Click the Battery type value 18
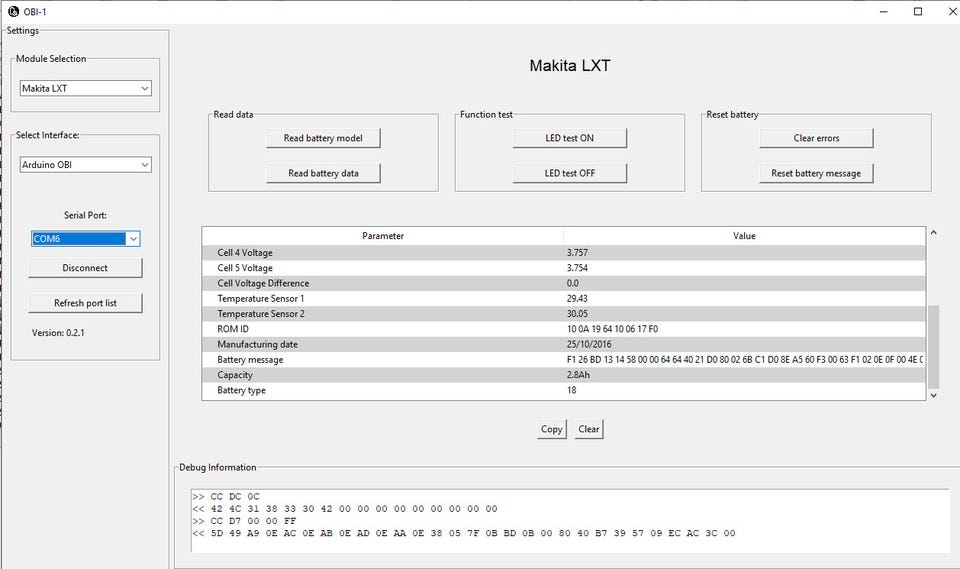This screenshot has height=569, width=960. [572, 390]
